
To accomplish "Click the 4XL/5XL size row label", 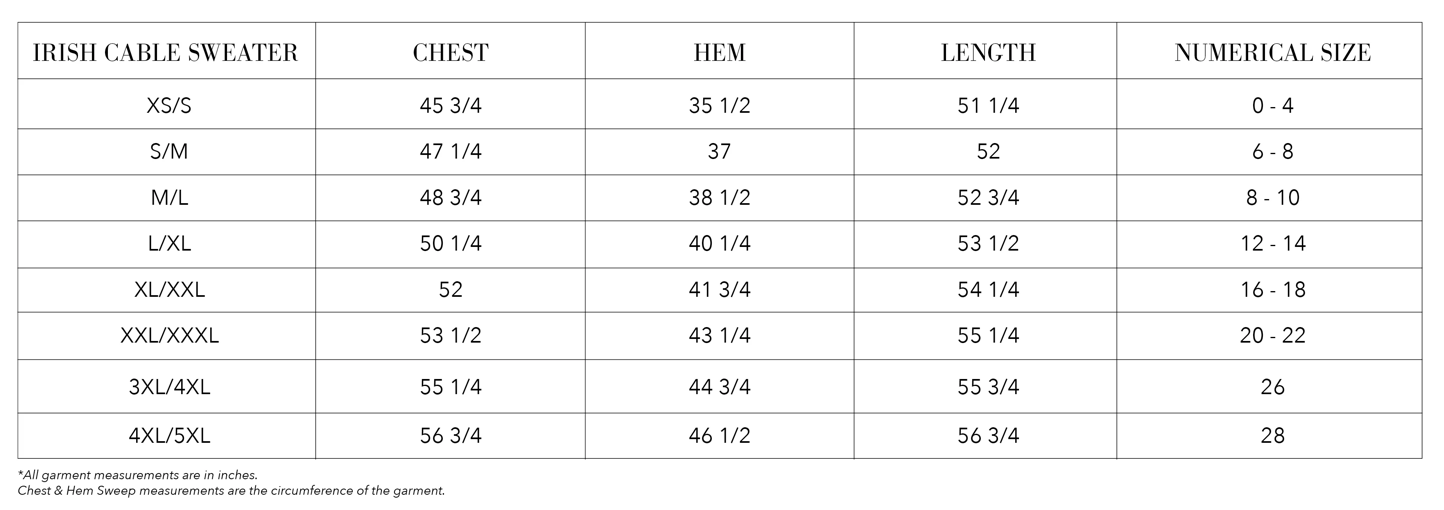I will tap(168, 436).
